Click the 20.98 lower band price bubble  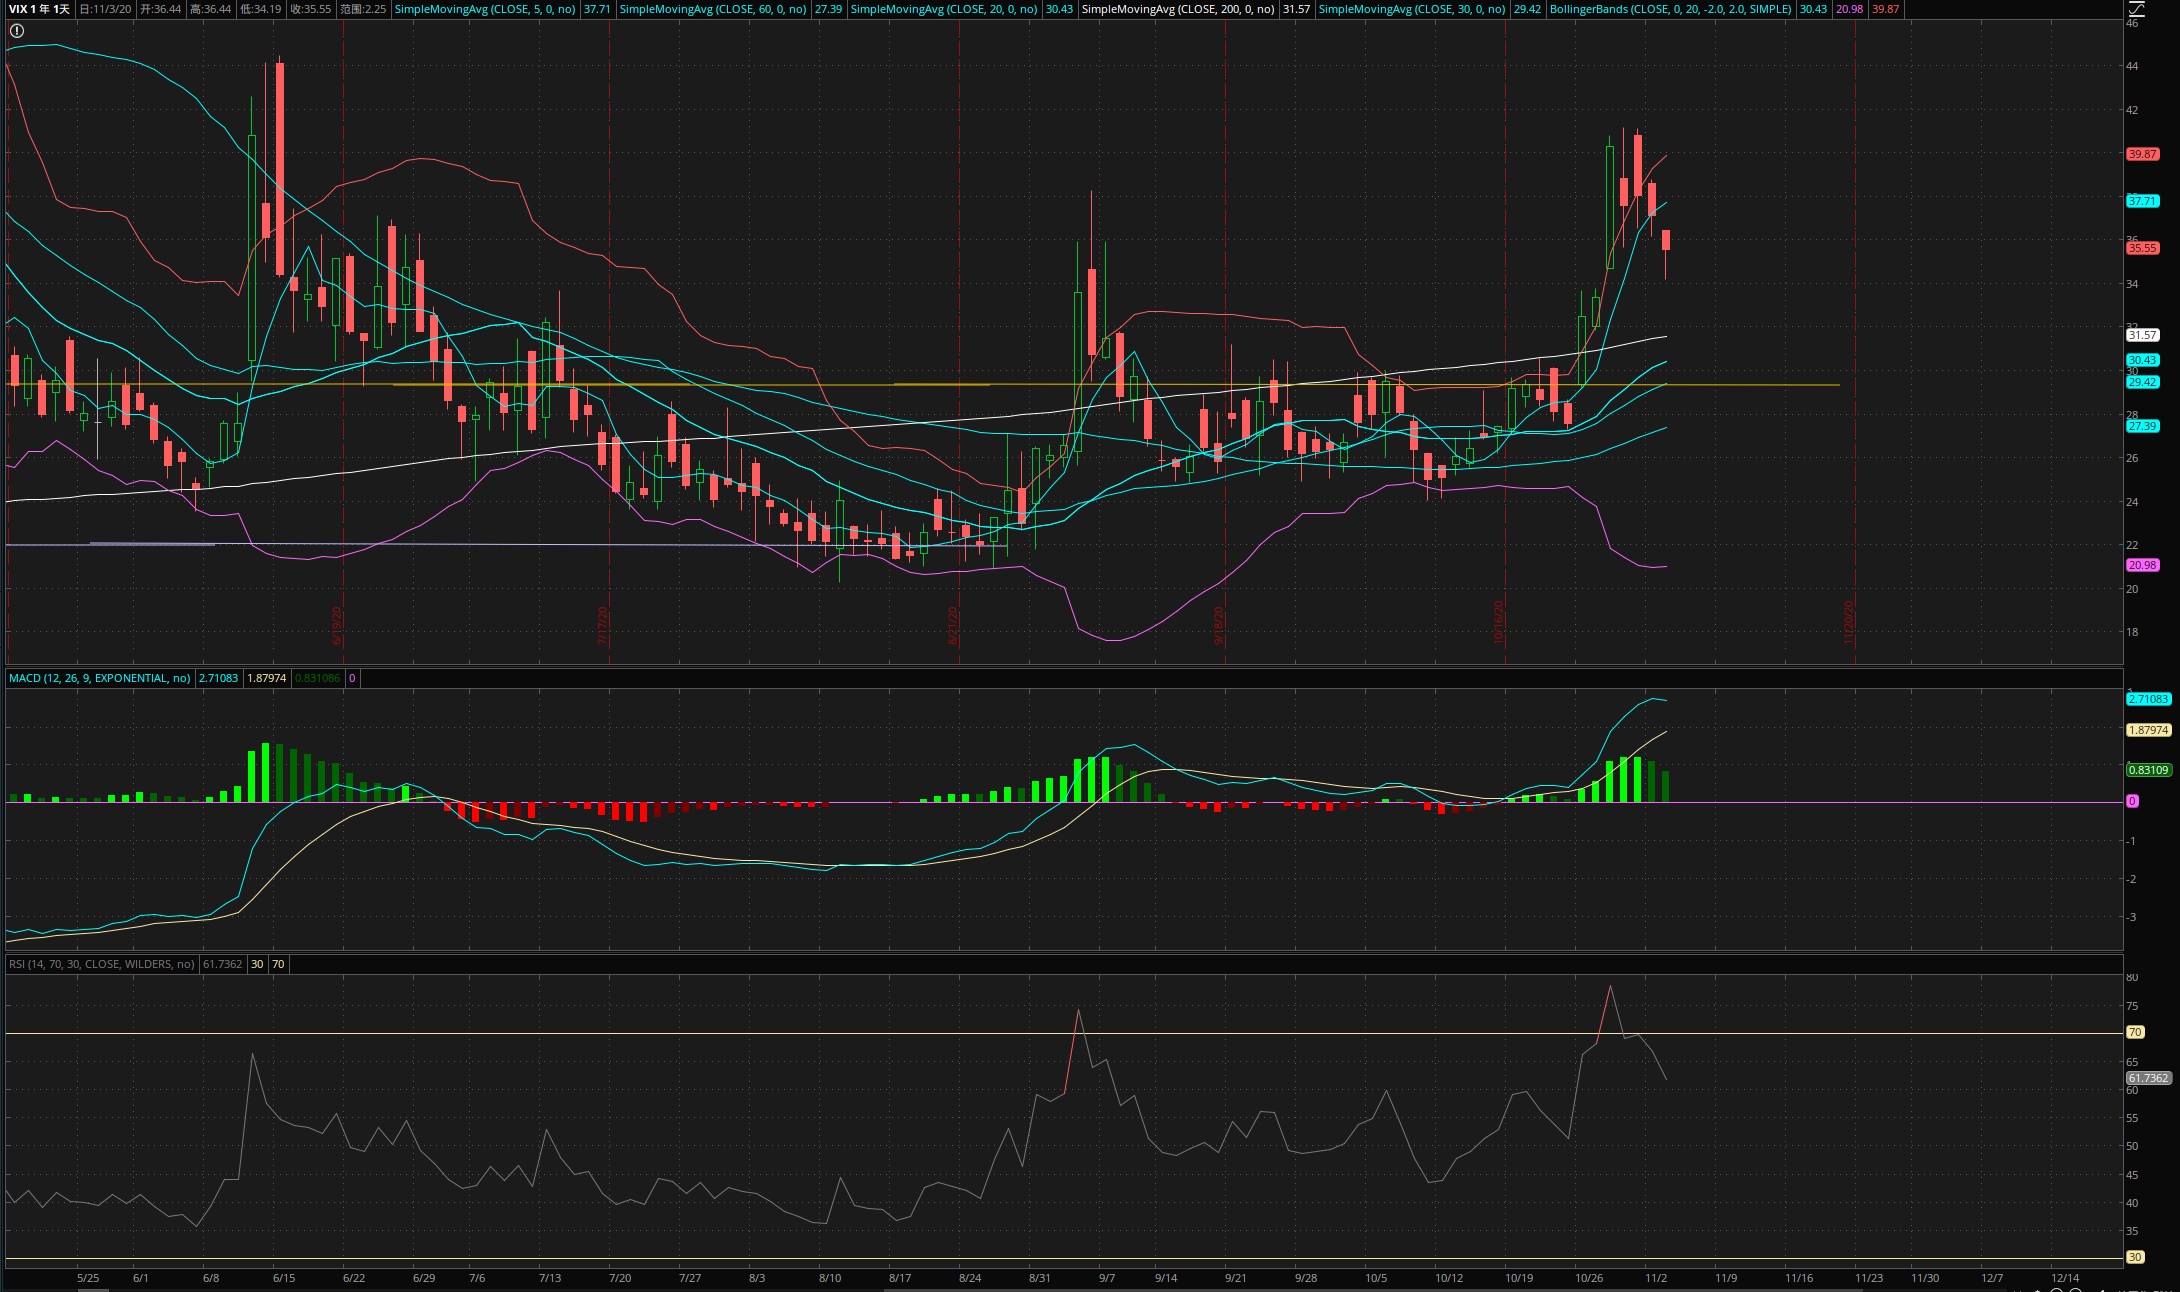coord(2142,565)
